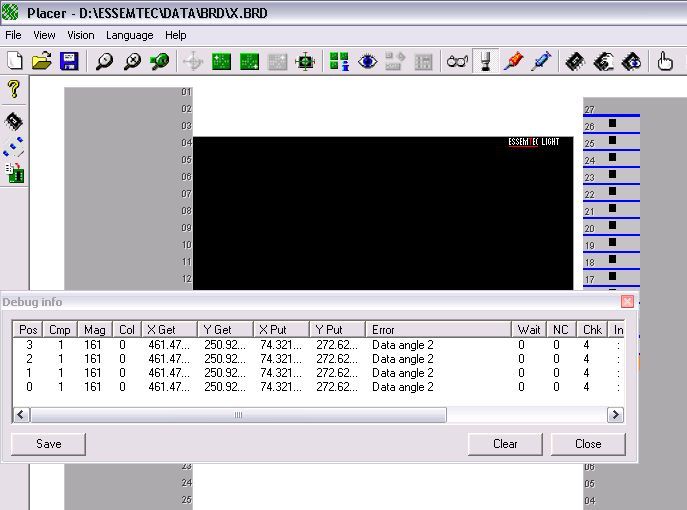The image size is (687, 510).
Task: Select debug row with Pos 3
Action: 318,345
